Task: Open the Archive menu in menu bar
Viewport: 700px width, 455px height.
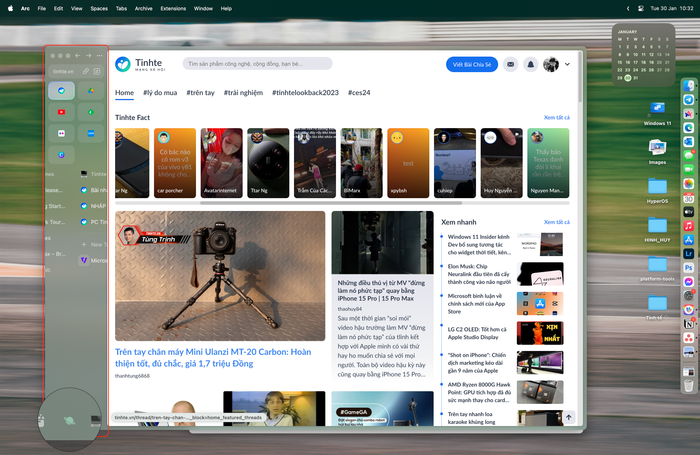Action: (x=144, y=8)
